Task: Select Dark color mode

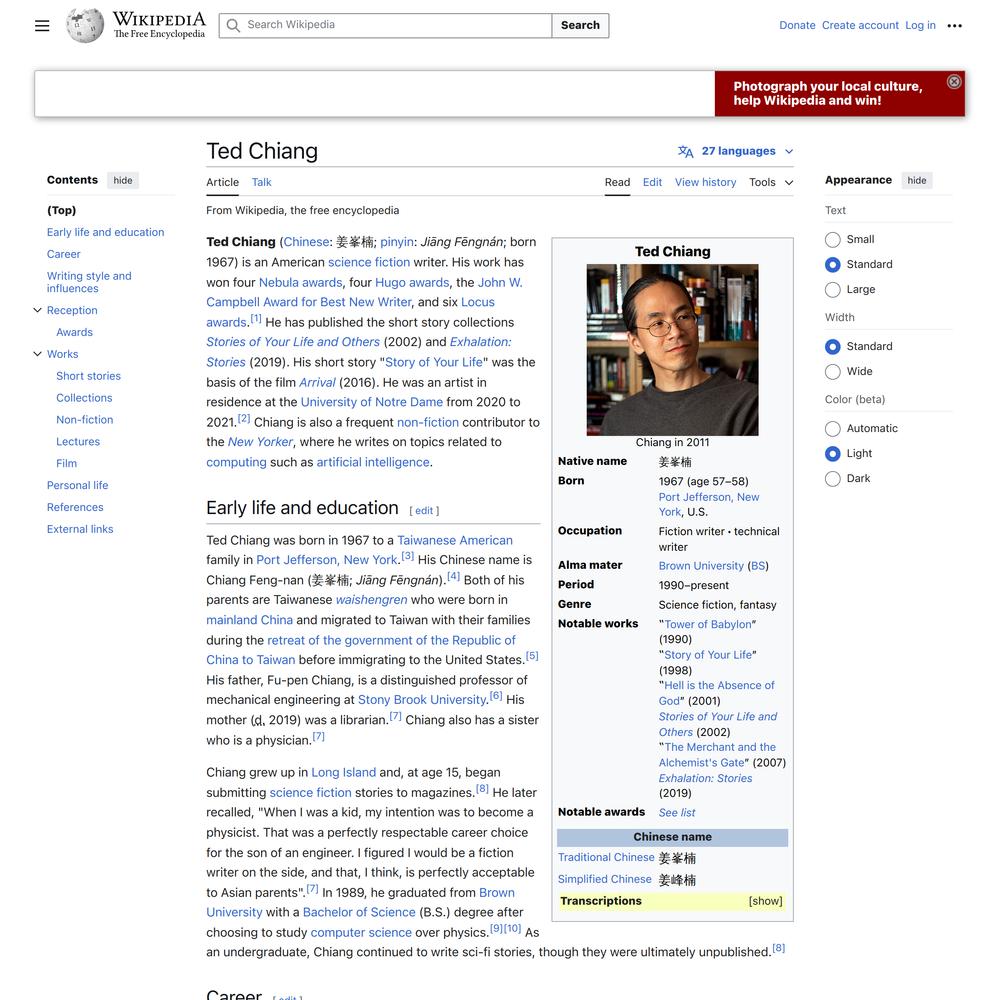Action: [x=832, y=478]
